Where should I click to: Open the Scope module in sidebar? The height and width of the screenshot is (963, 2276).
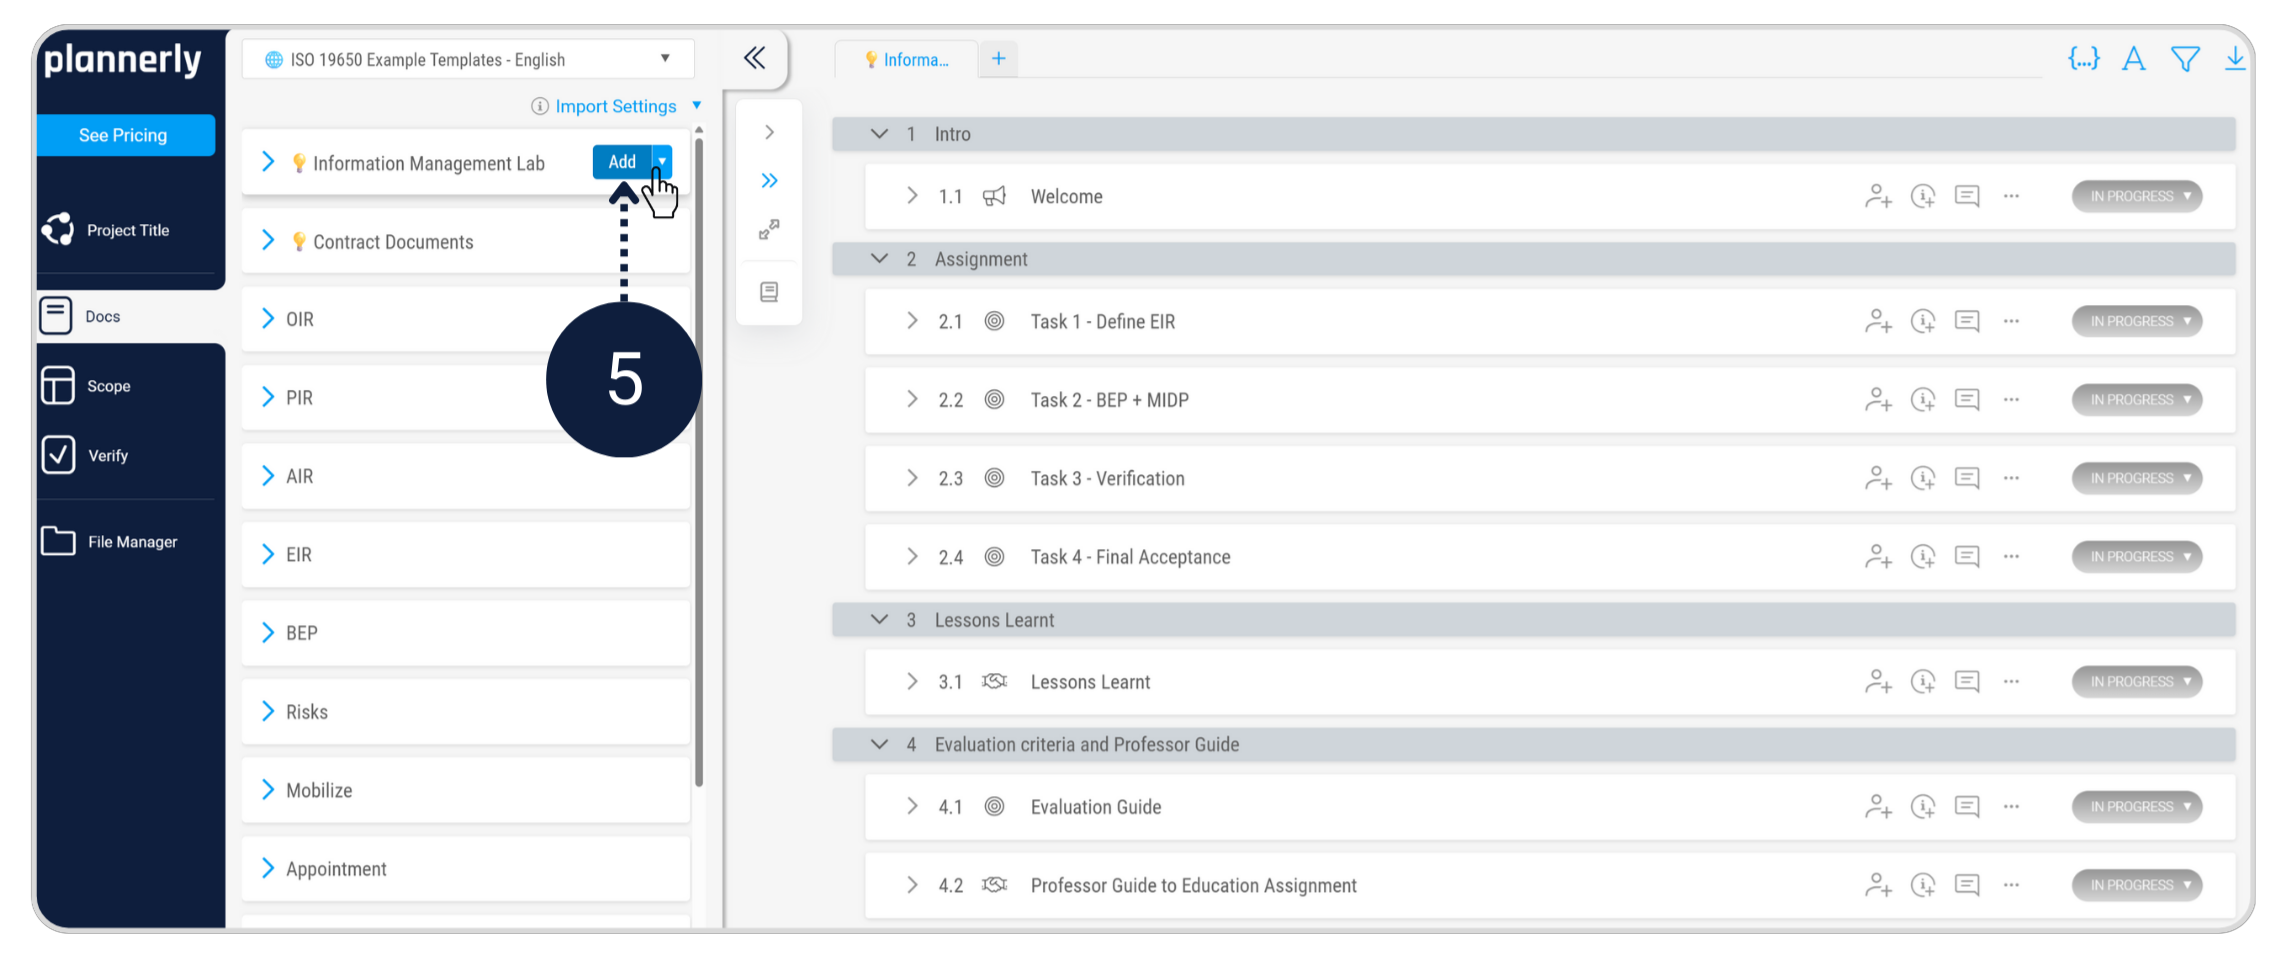(x=108, y=386)
